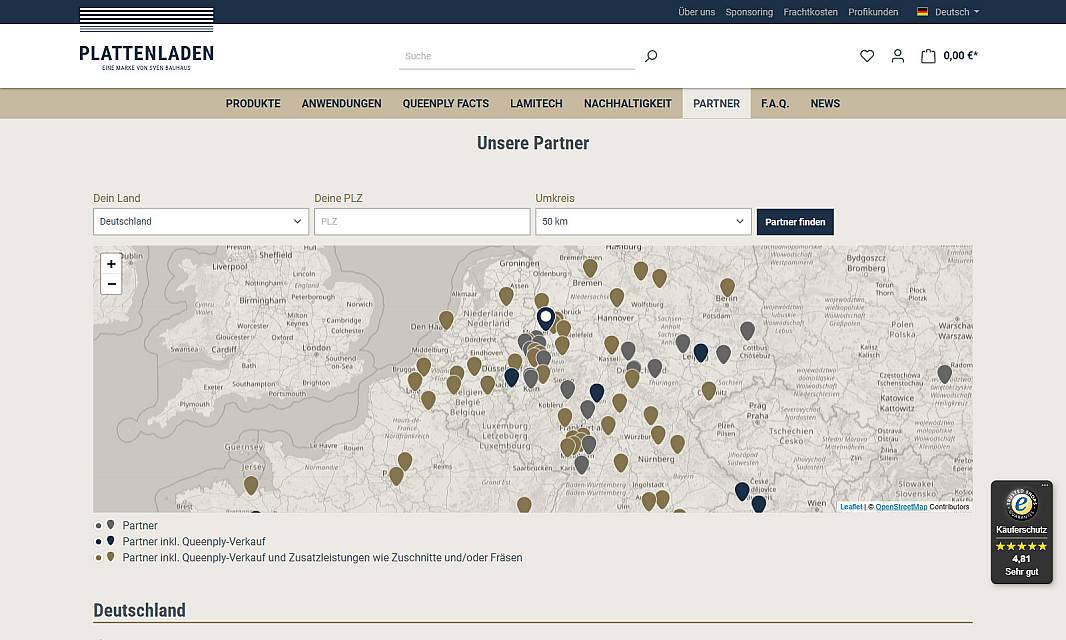Focus the Deine PLZ input field
The height and width of the screenshot is (640, 1066).
point(422,222)
